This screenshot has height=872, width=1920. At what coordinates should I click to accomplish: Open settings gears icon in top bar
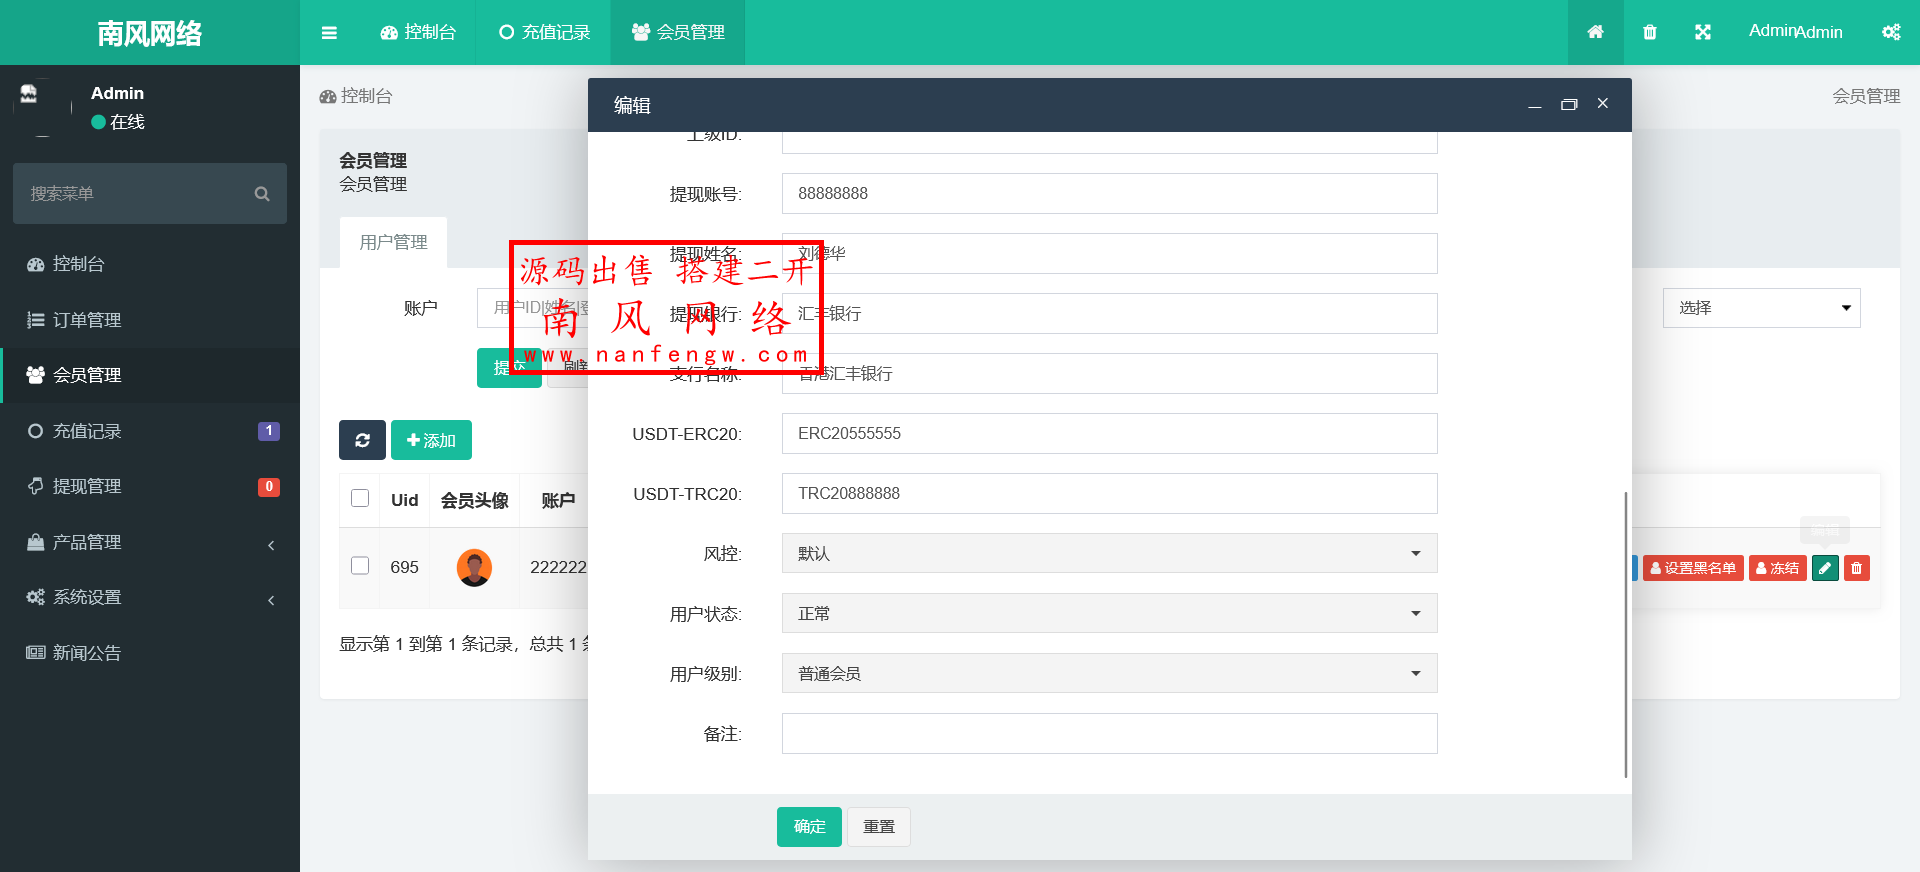[x=1891, y=32]
